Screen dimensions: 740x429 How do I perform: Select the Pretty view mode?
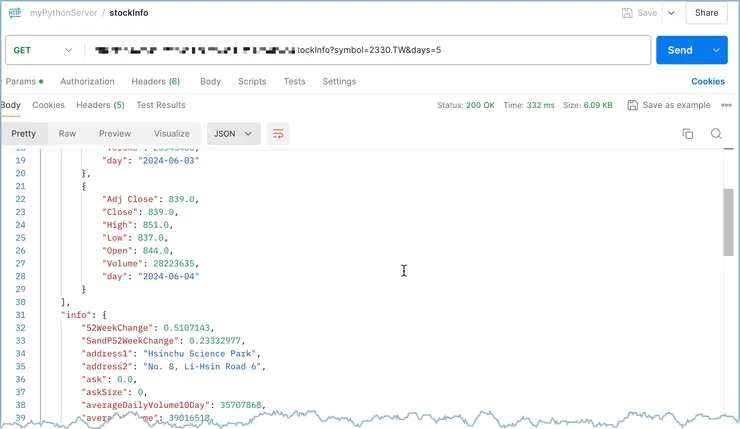[24, 134]
